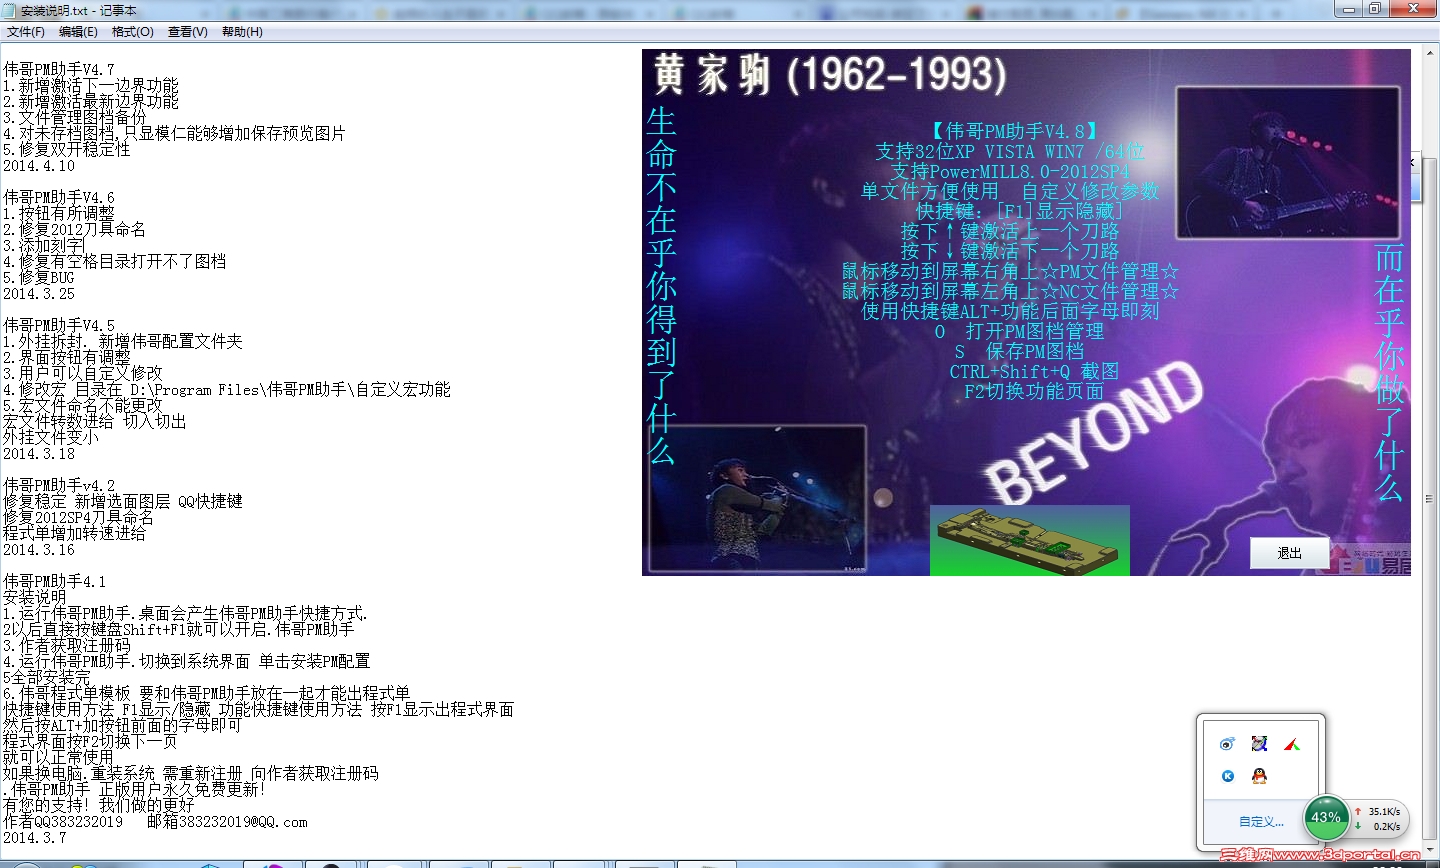This screenshot has width=1440, height=868.
Task: Click the green 3D mold model thumbnail
Action: 1030,540
